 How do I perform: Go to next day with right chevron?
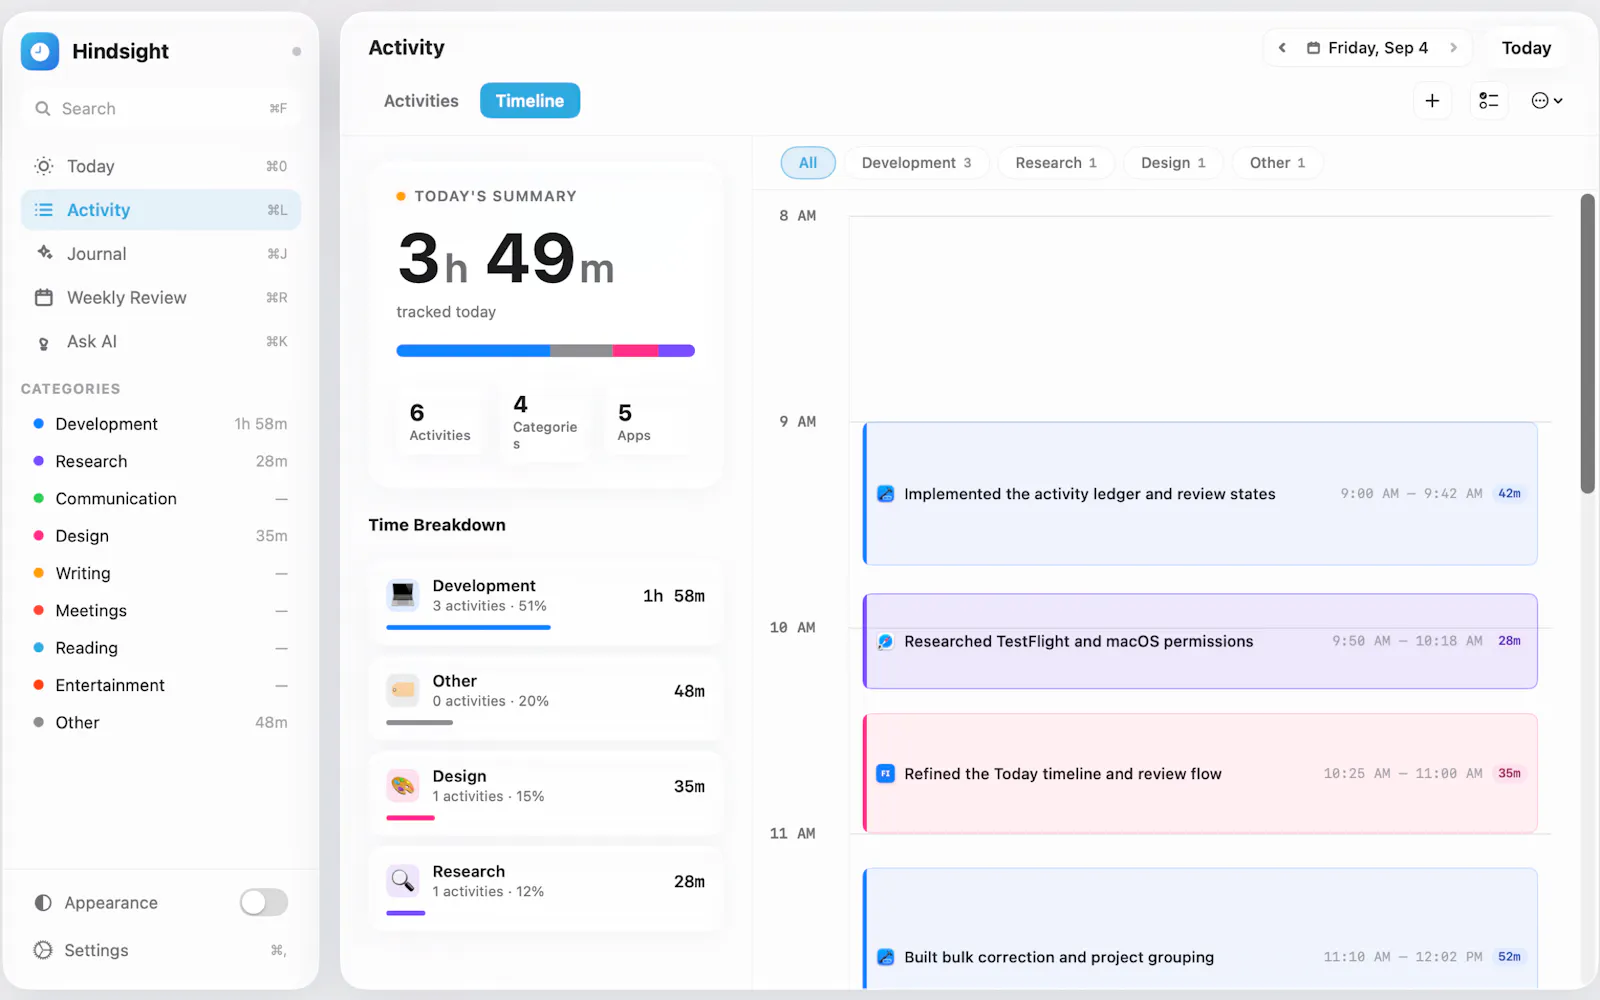[x=1453, y=48]
